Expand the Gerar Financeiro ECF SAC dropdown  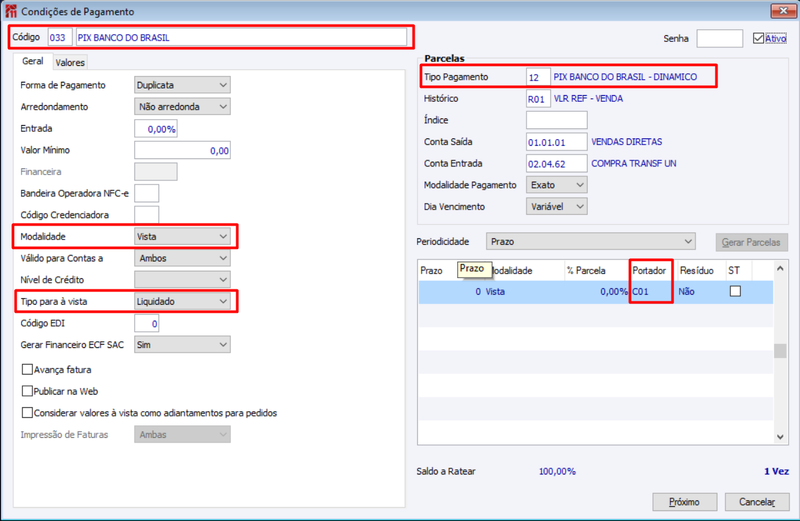(182, 345)
